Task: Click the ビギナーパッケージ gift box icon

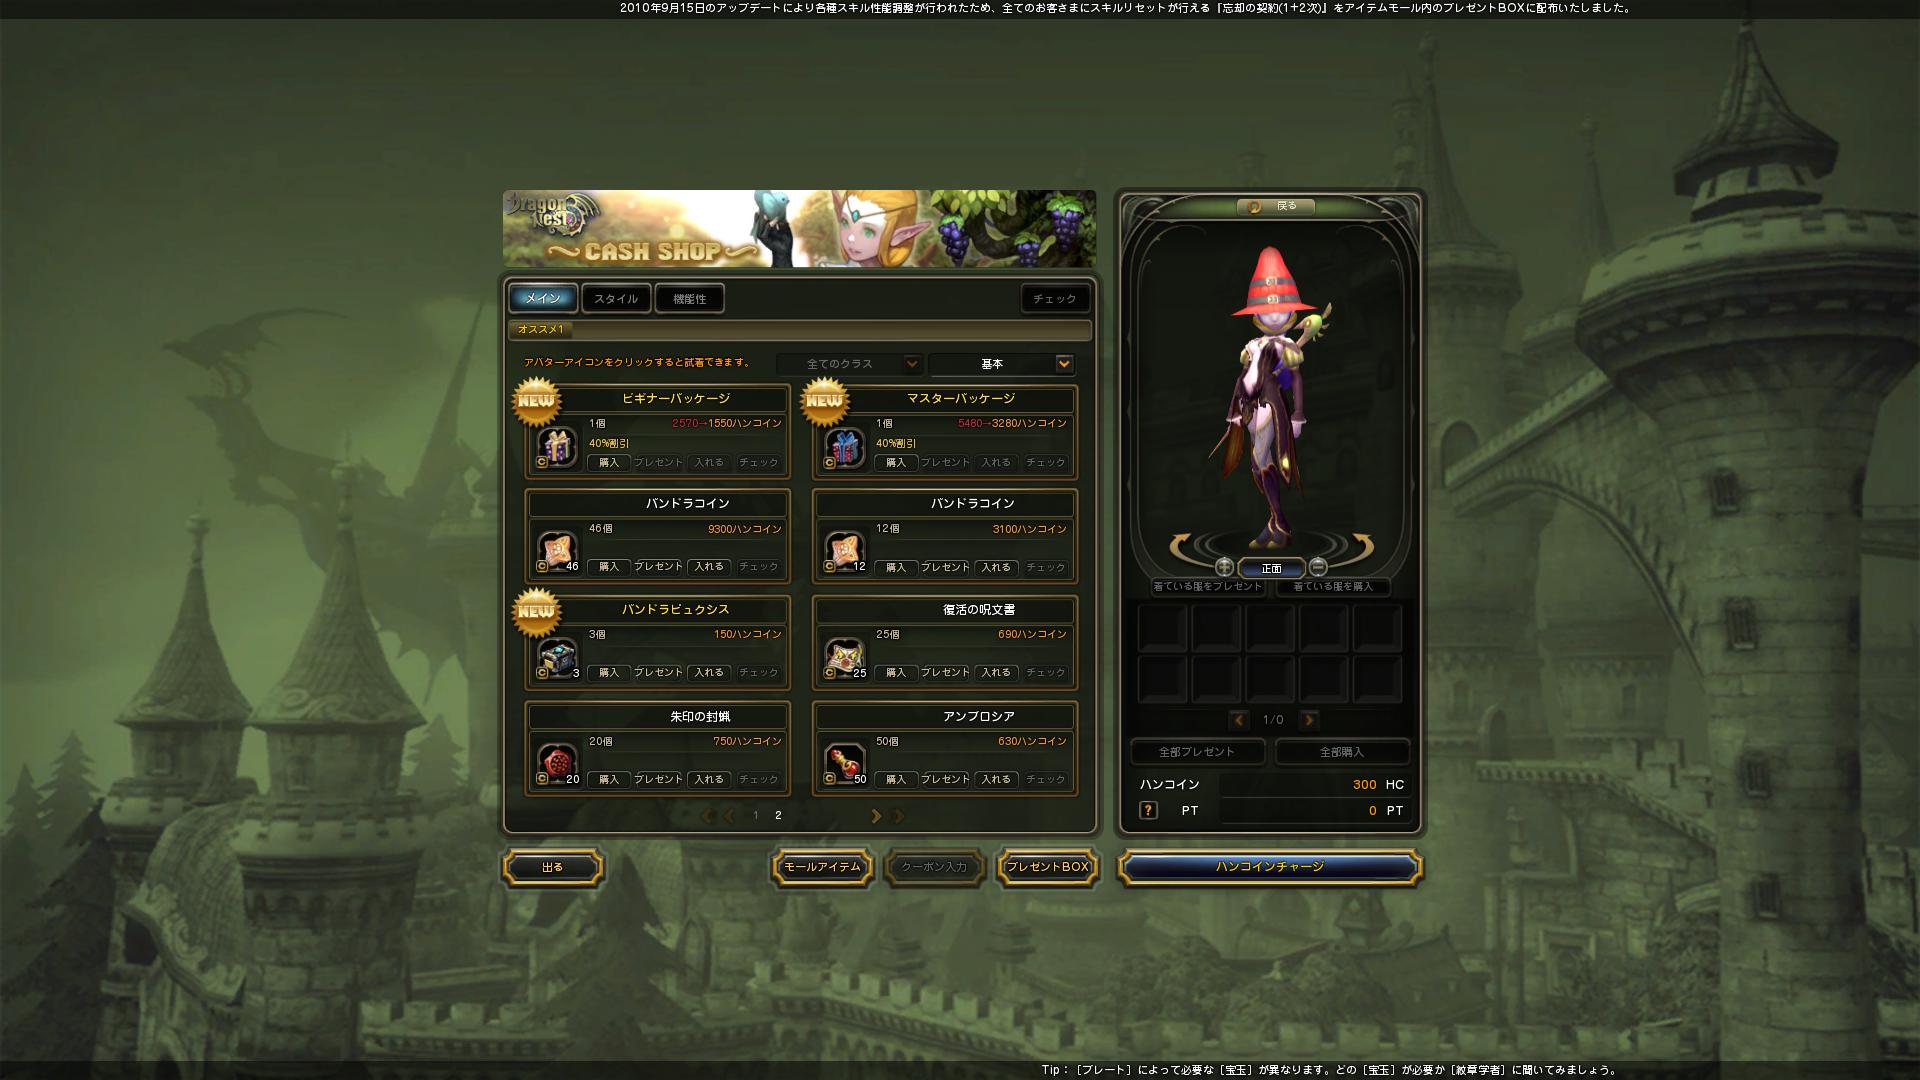Action: click(x=557, y=447)
